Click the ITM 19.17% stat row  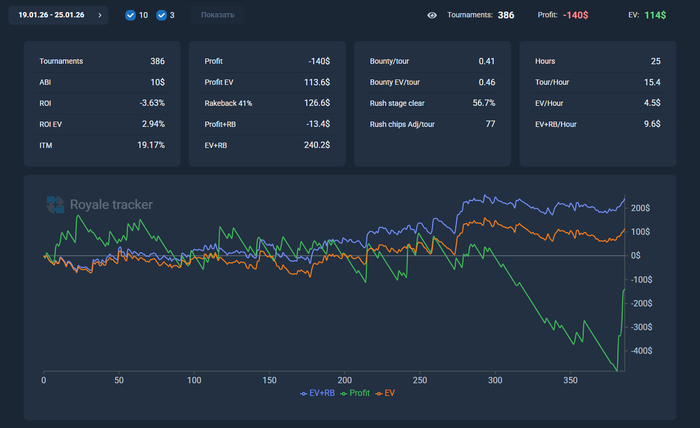(x=102, y=145)
